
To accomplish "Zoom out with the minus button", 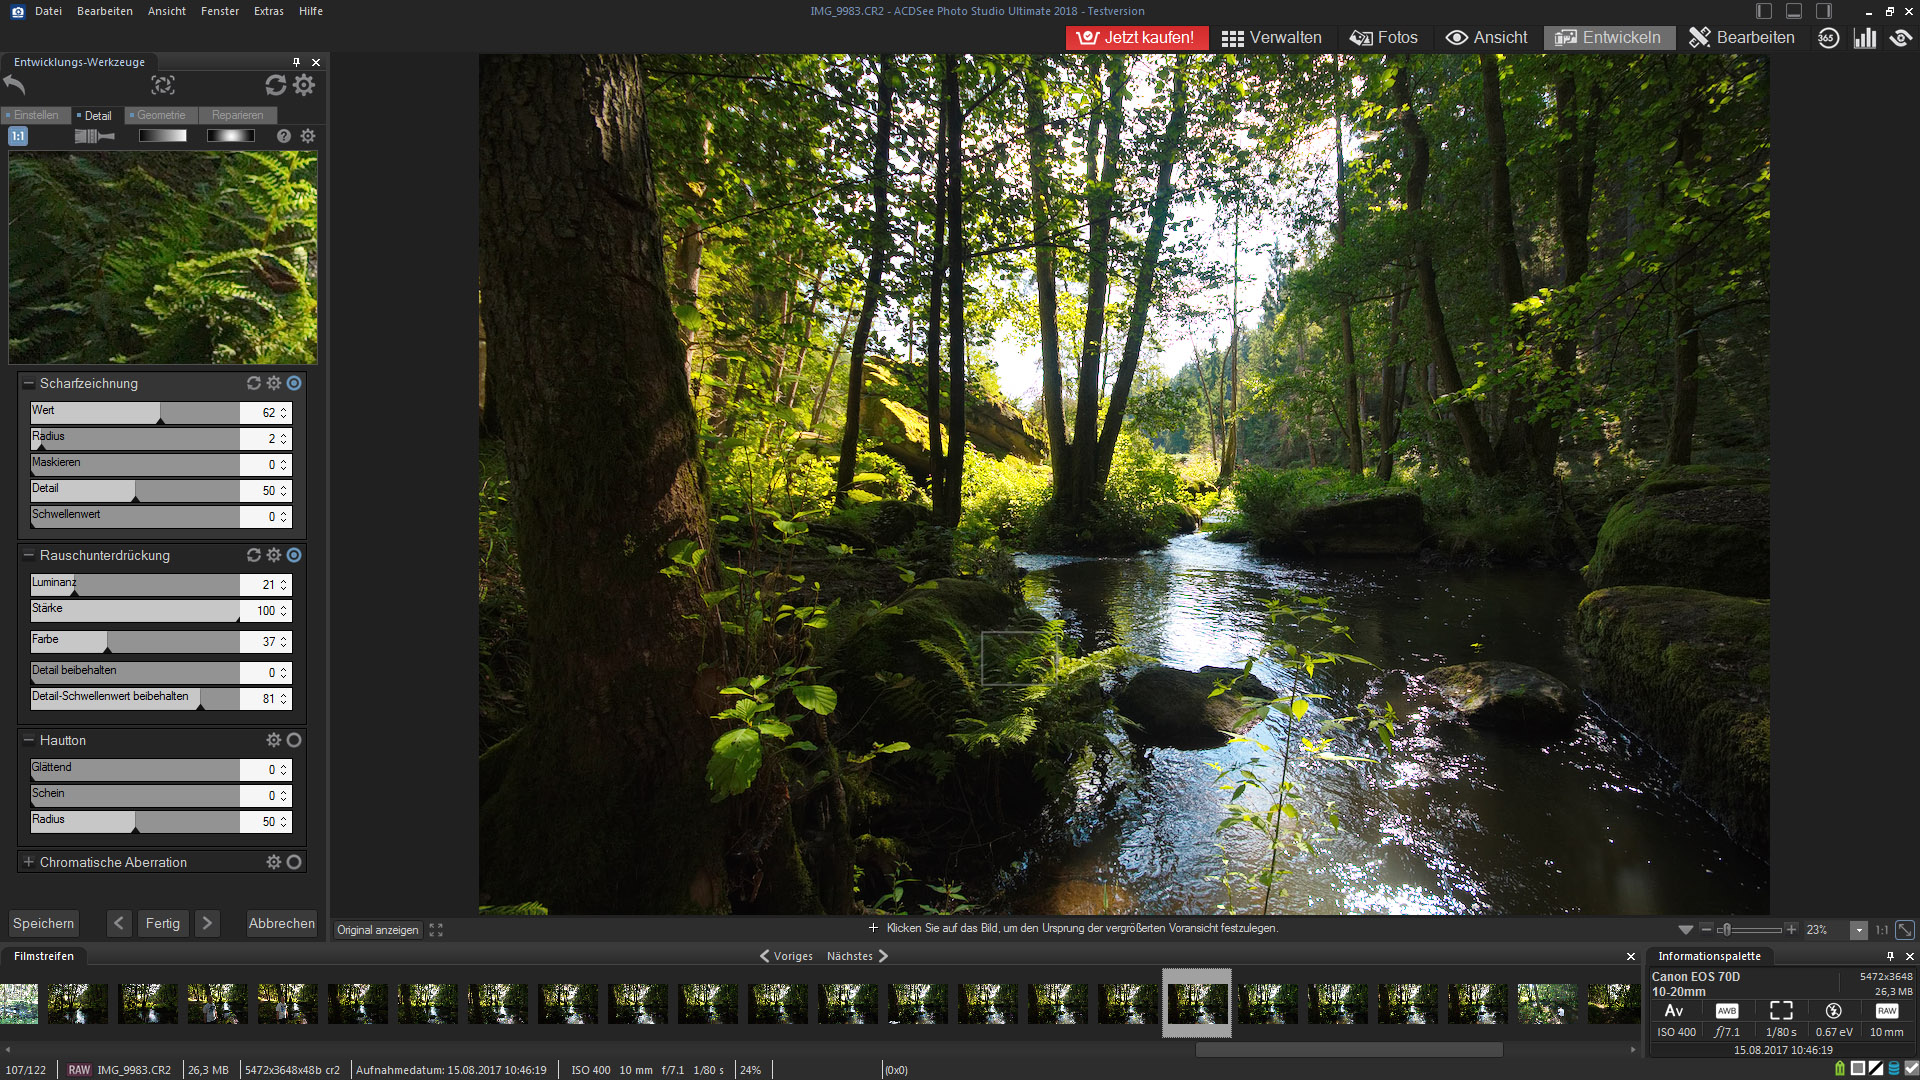I will [x=1706, y=930].
